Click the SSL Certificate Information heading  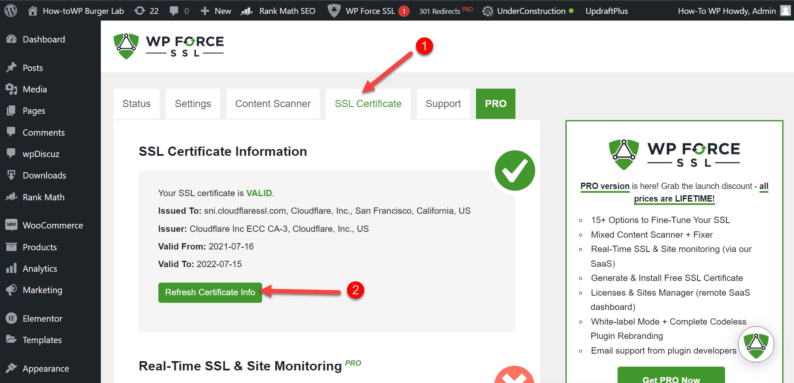click(x=223, y=151)
